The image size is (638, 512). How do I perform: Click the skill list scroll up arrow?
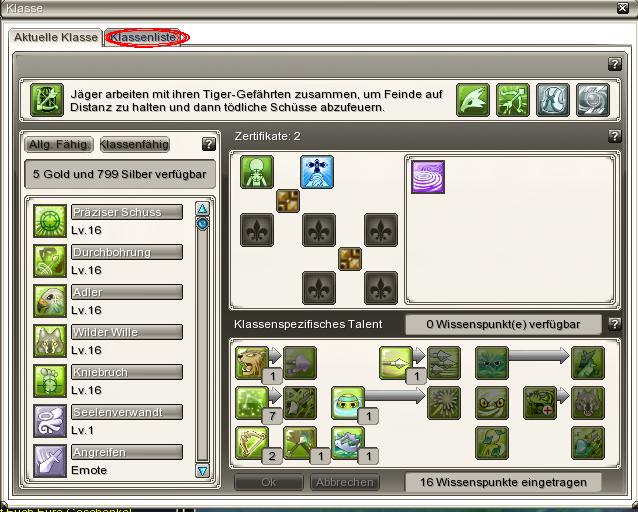[x=202, y=209]
